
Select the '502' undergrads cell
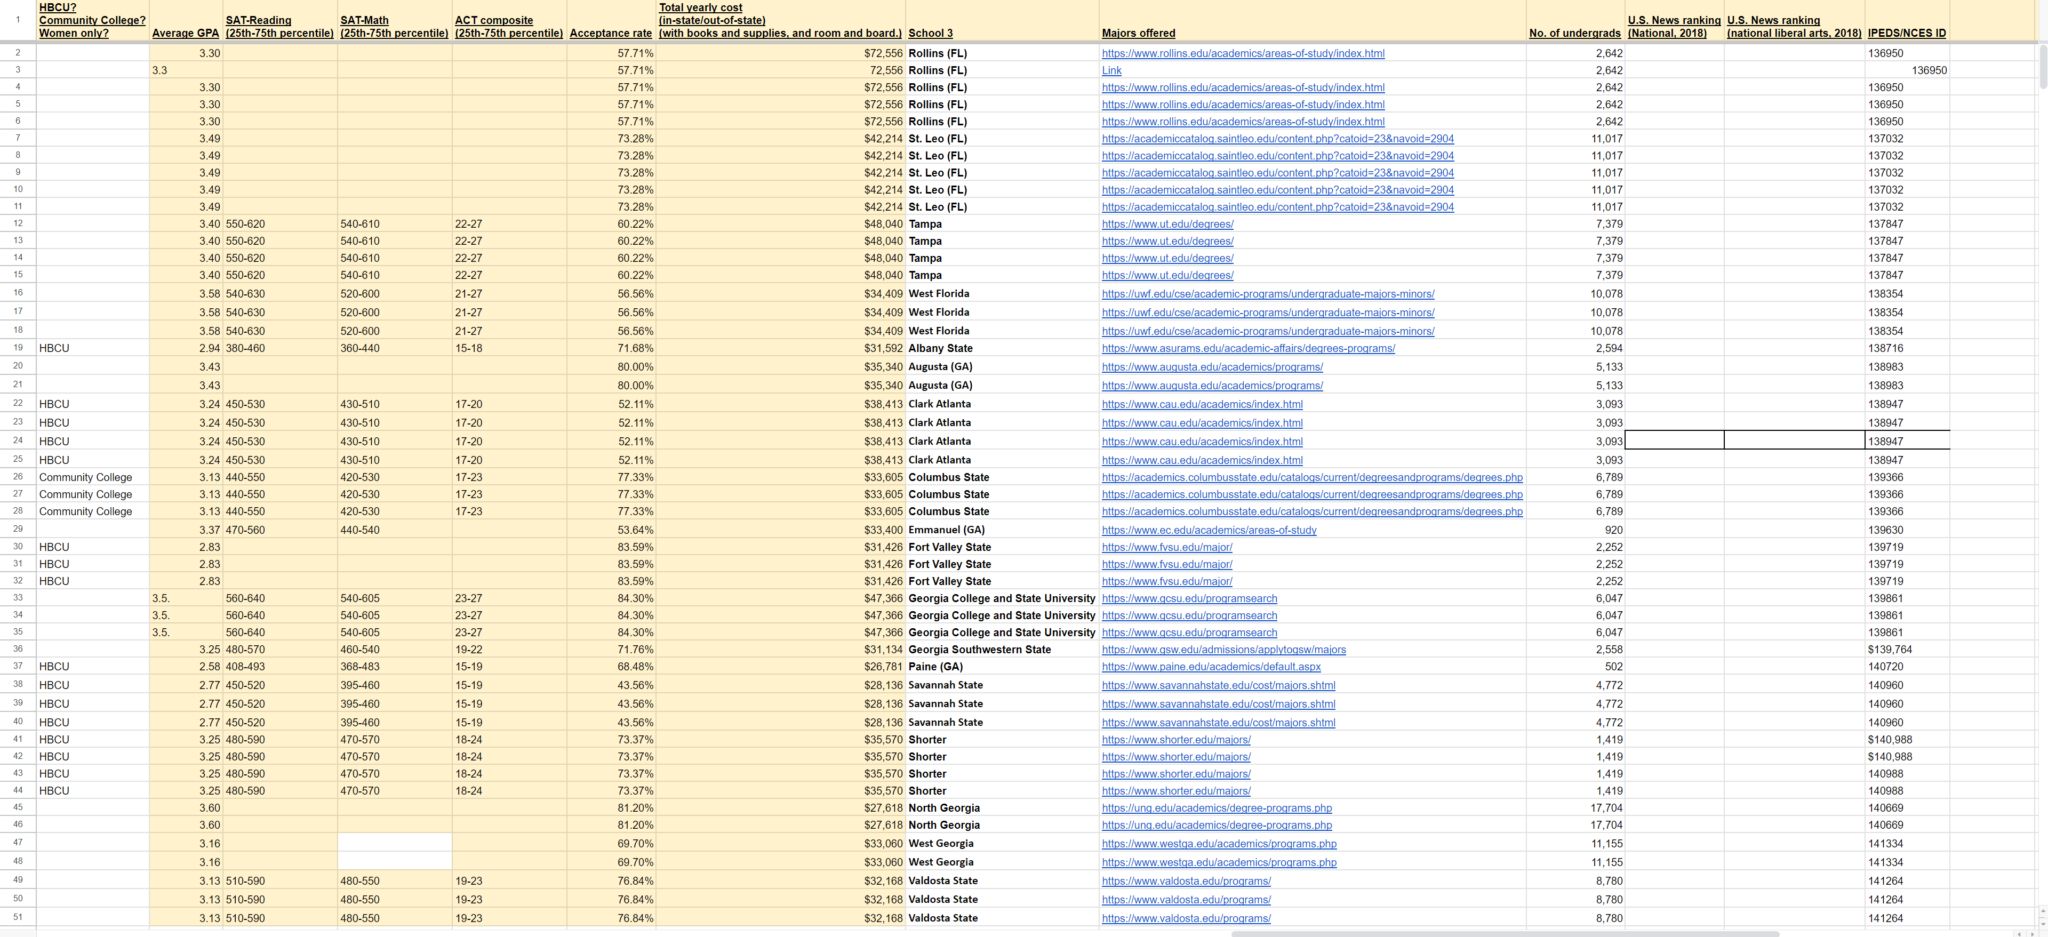click(1575, 667)
